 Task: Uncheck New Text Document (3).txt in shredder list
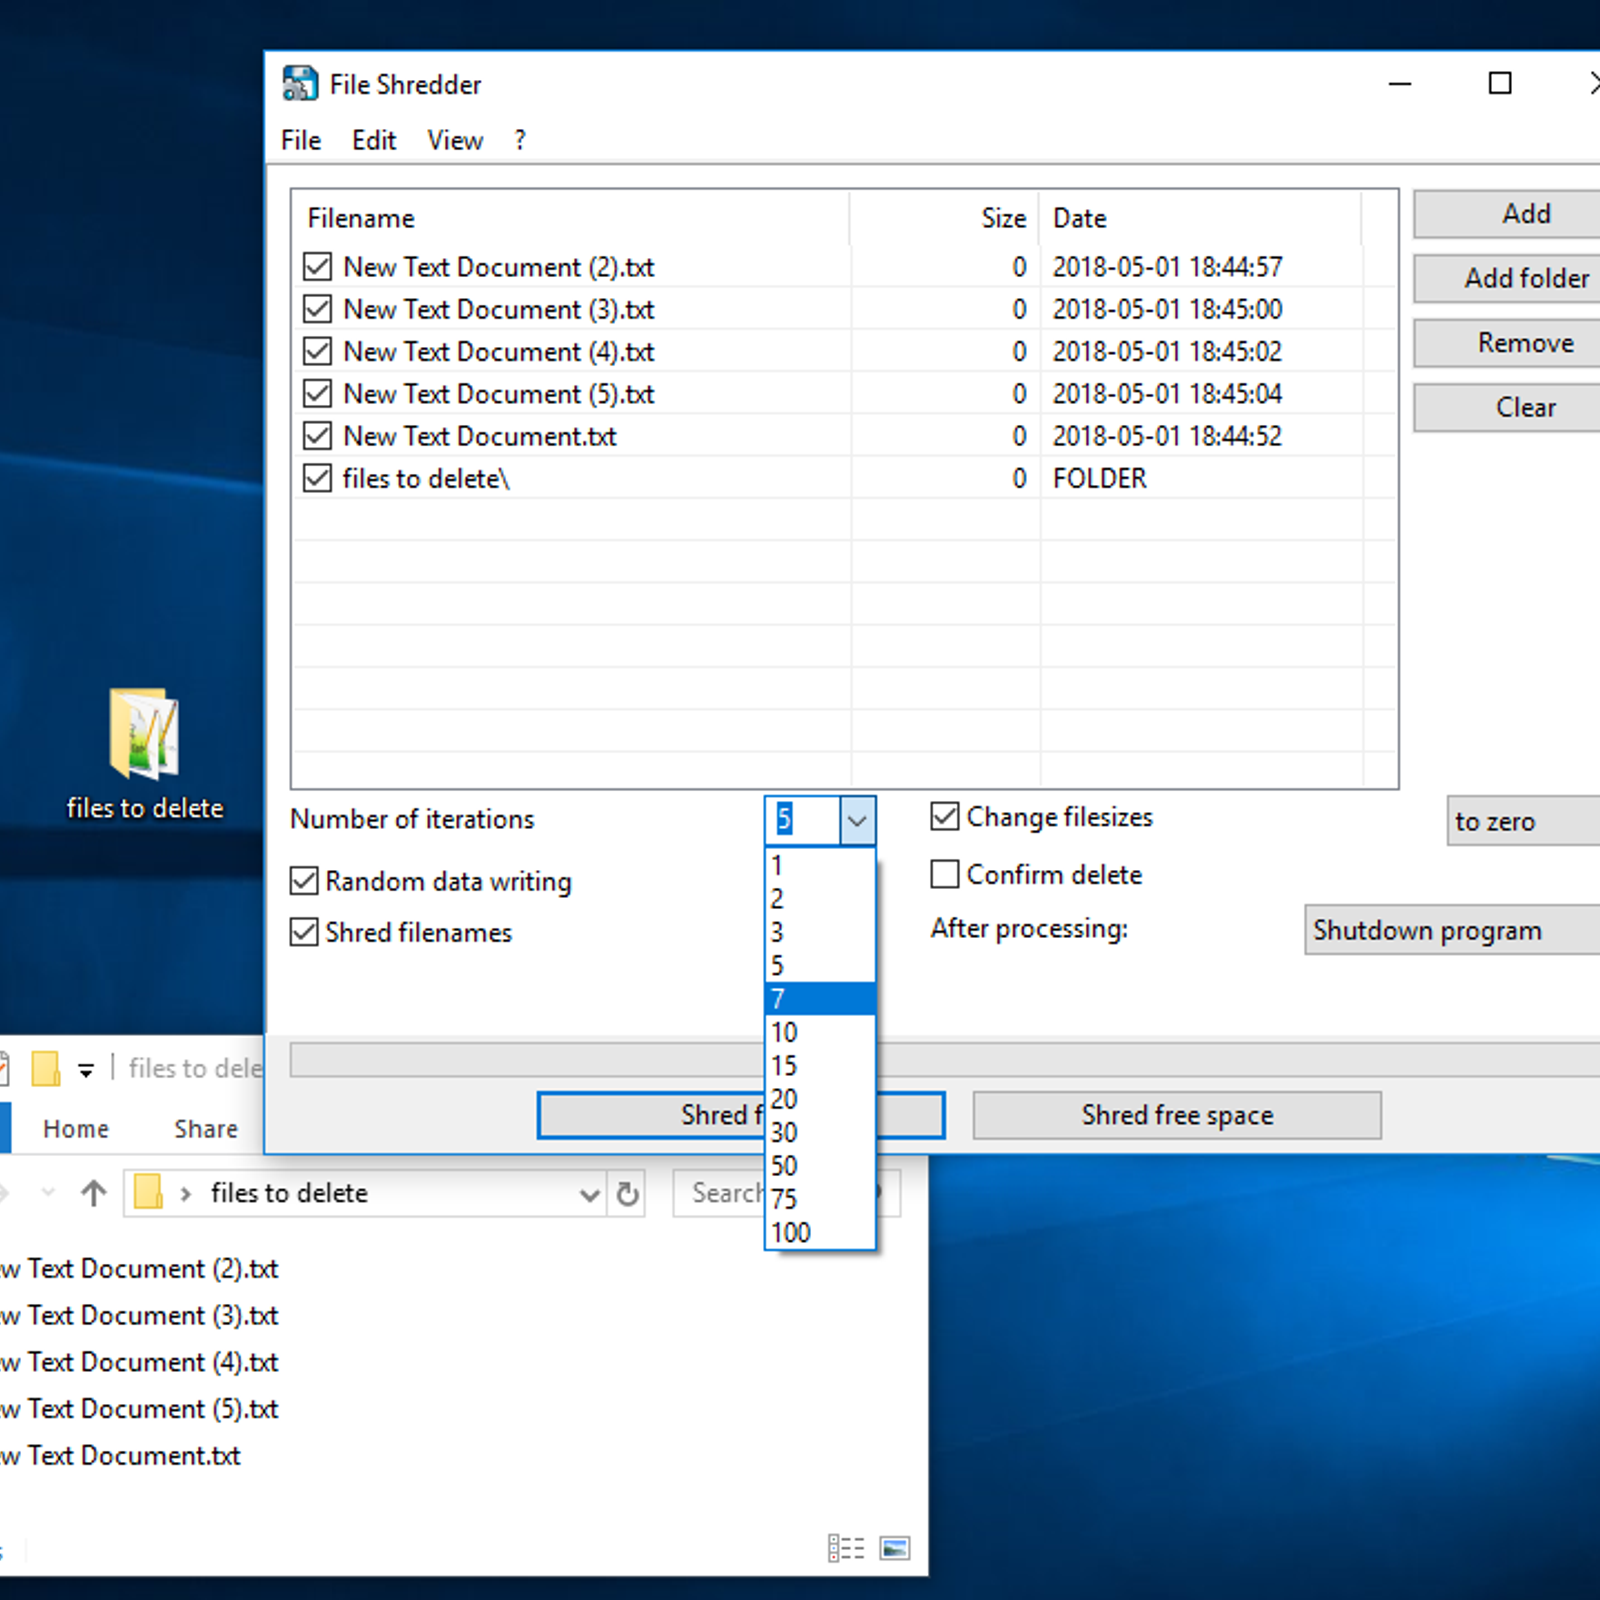tap(317, 309)
